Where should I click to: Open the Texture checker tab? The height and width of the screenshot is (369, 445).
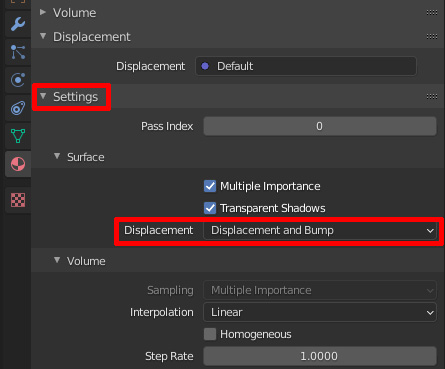coord(18,200)
